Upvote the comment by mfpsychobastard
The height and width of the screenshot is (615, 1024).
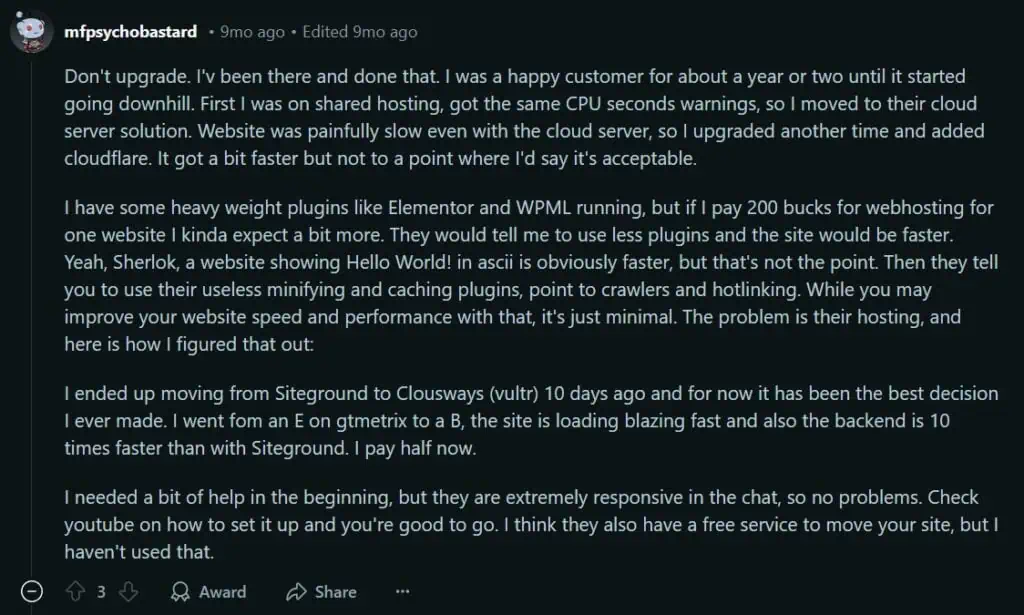click(x=75, y=592)
